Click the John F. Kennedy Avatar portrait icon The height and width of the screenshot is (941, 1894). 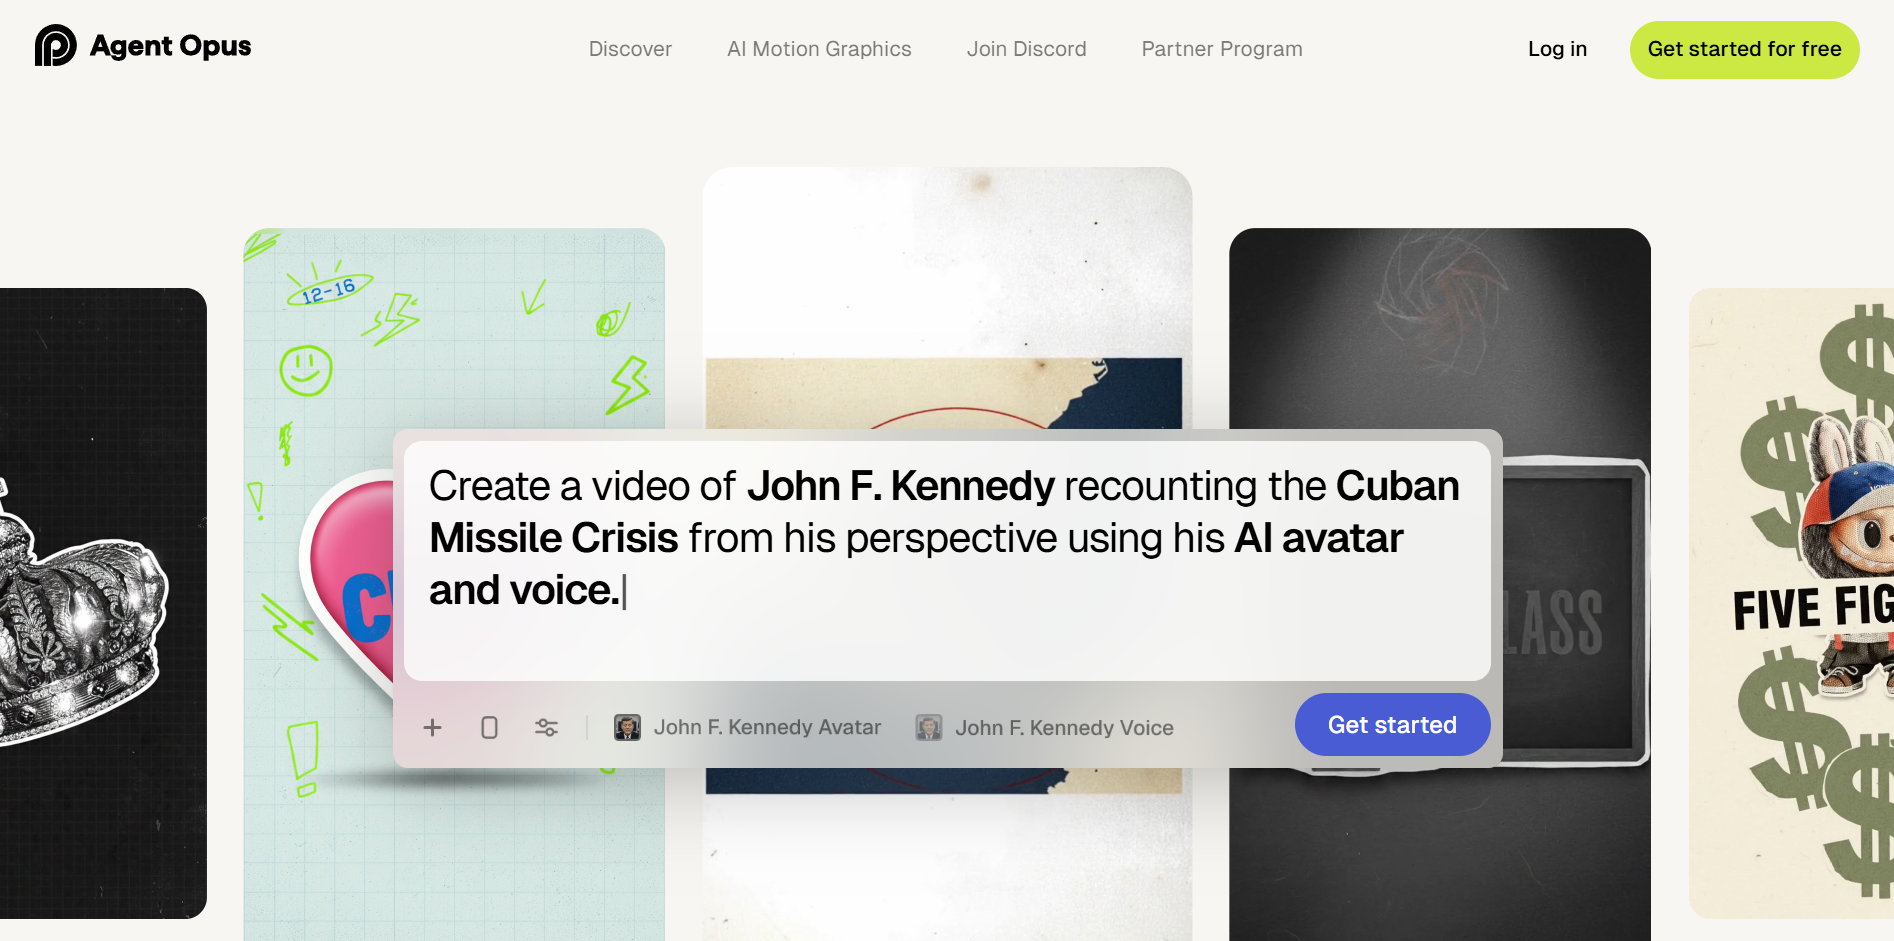627,727
